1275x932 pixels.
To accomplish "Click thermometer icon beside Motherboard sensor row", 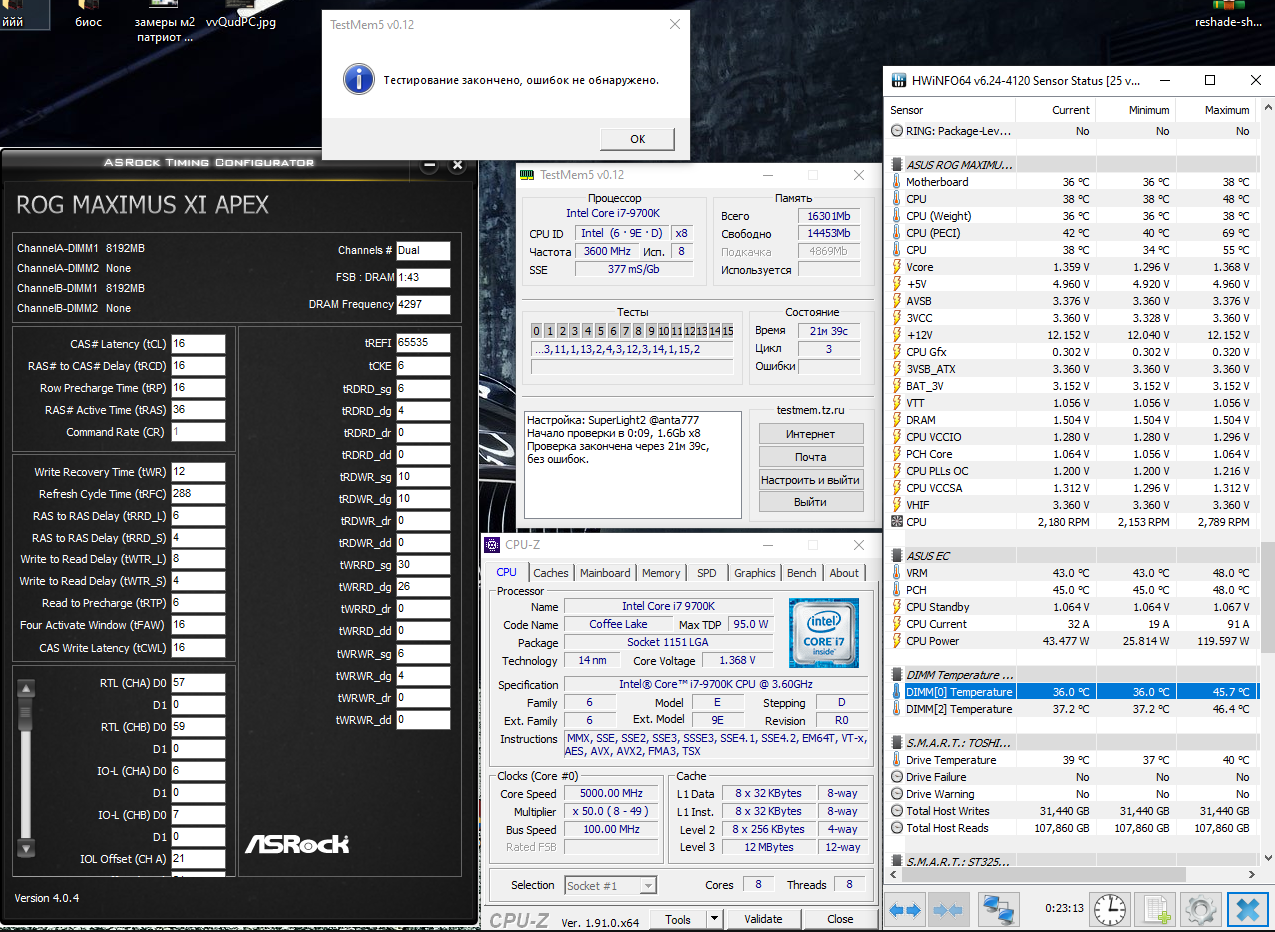I will 896,182.
